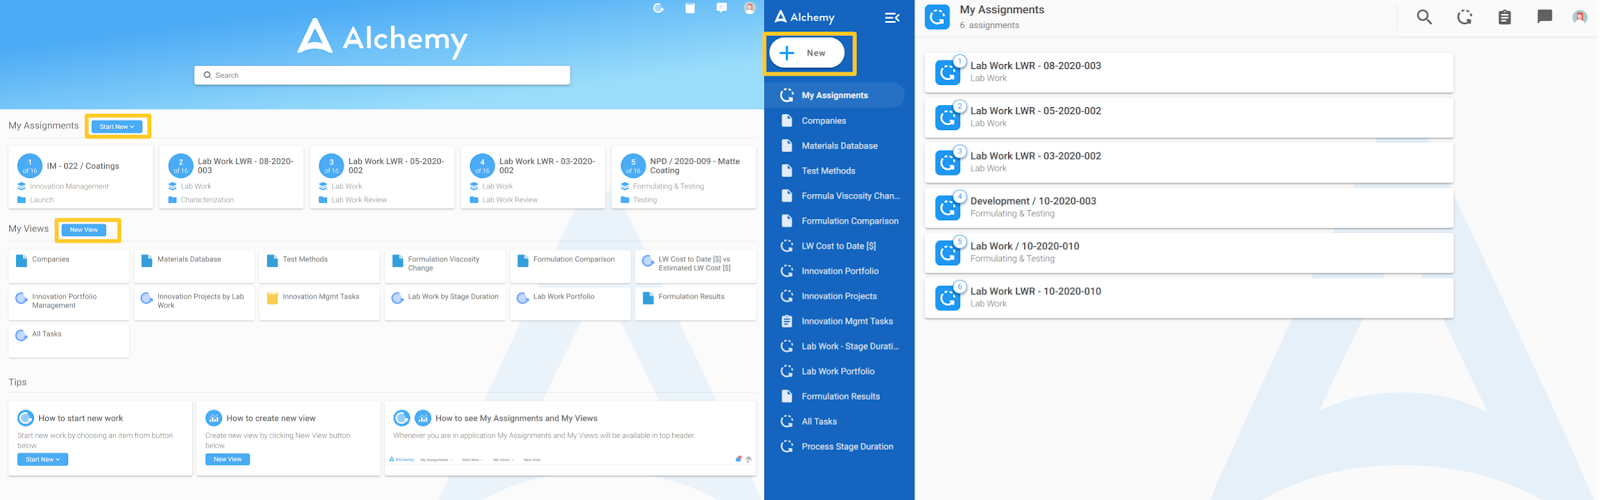Open the Materials Database view tile
The width and height of the screenshot is (1600, 500).
[194, 266]
